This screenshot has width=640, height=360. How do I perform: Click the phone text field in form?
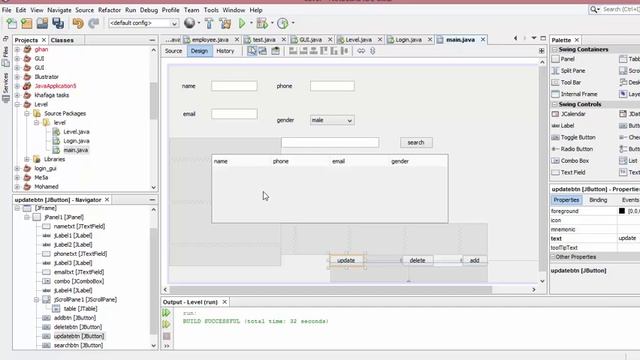click(x=332, y=86)
